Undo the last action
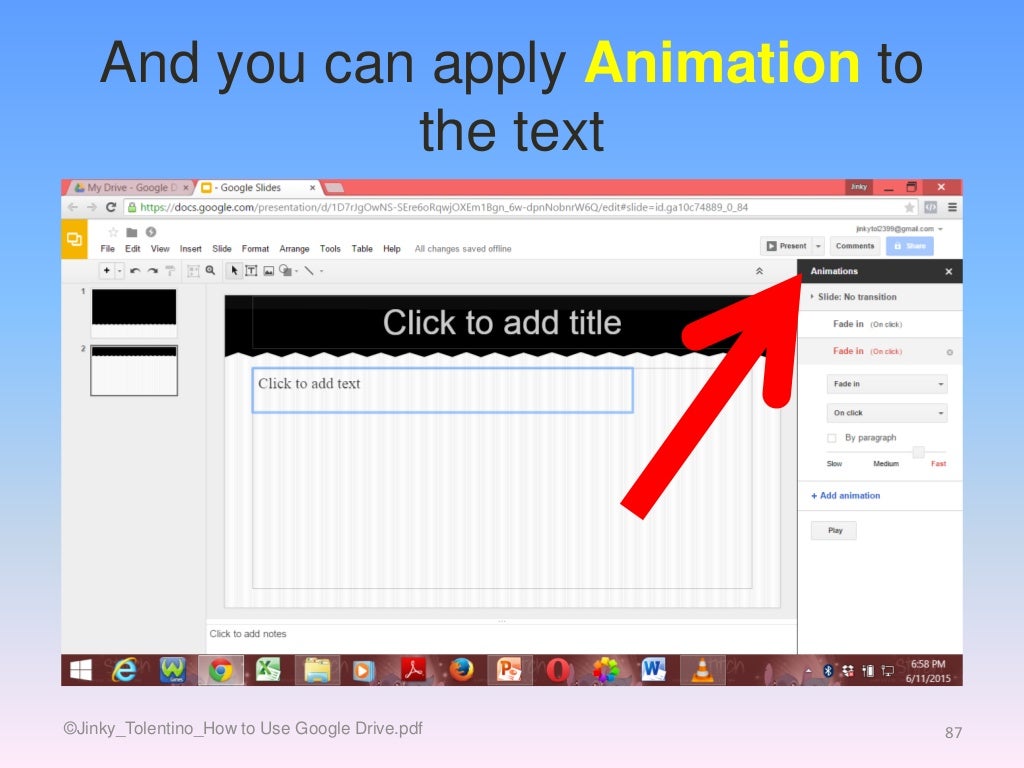Screen dimensions: 1024x768 coord(135,270)
